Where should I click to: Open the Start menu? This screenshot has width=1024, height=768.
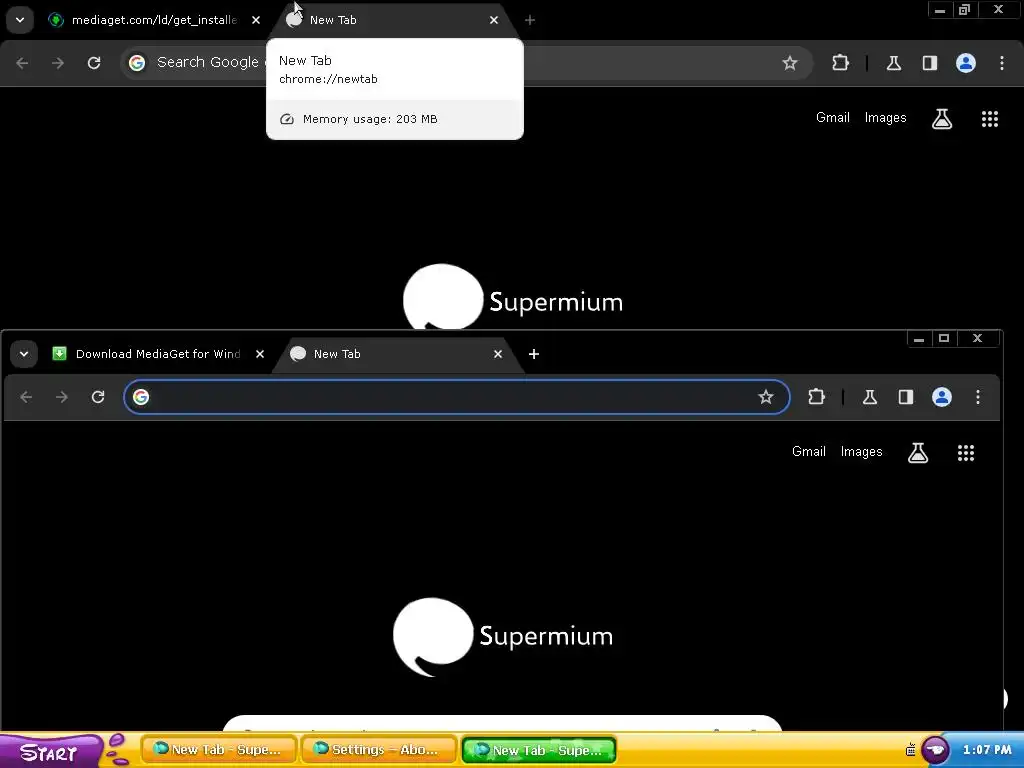tap(50, 752)
